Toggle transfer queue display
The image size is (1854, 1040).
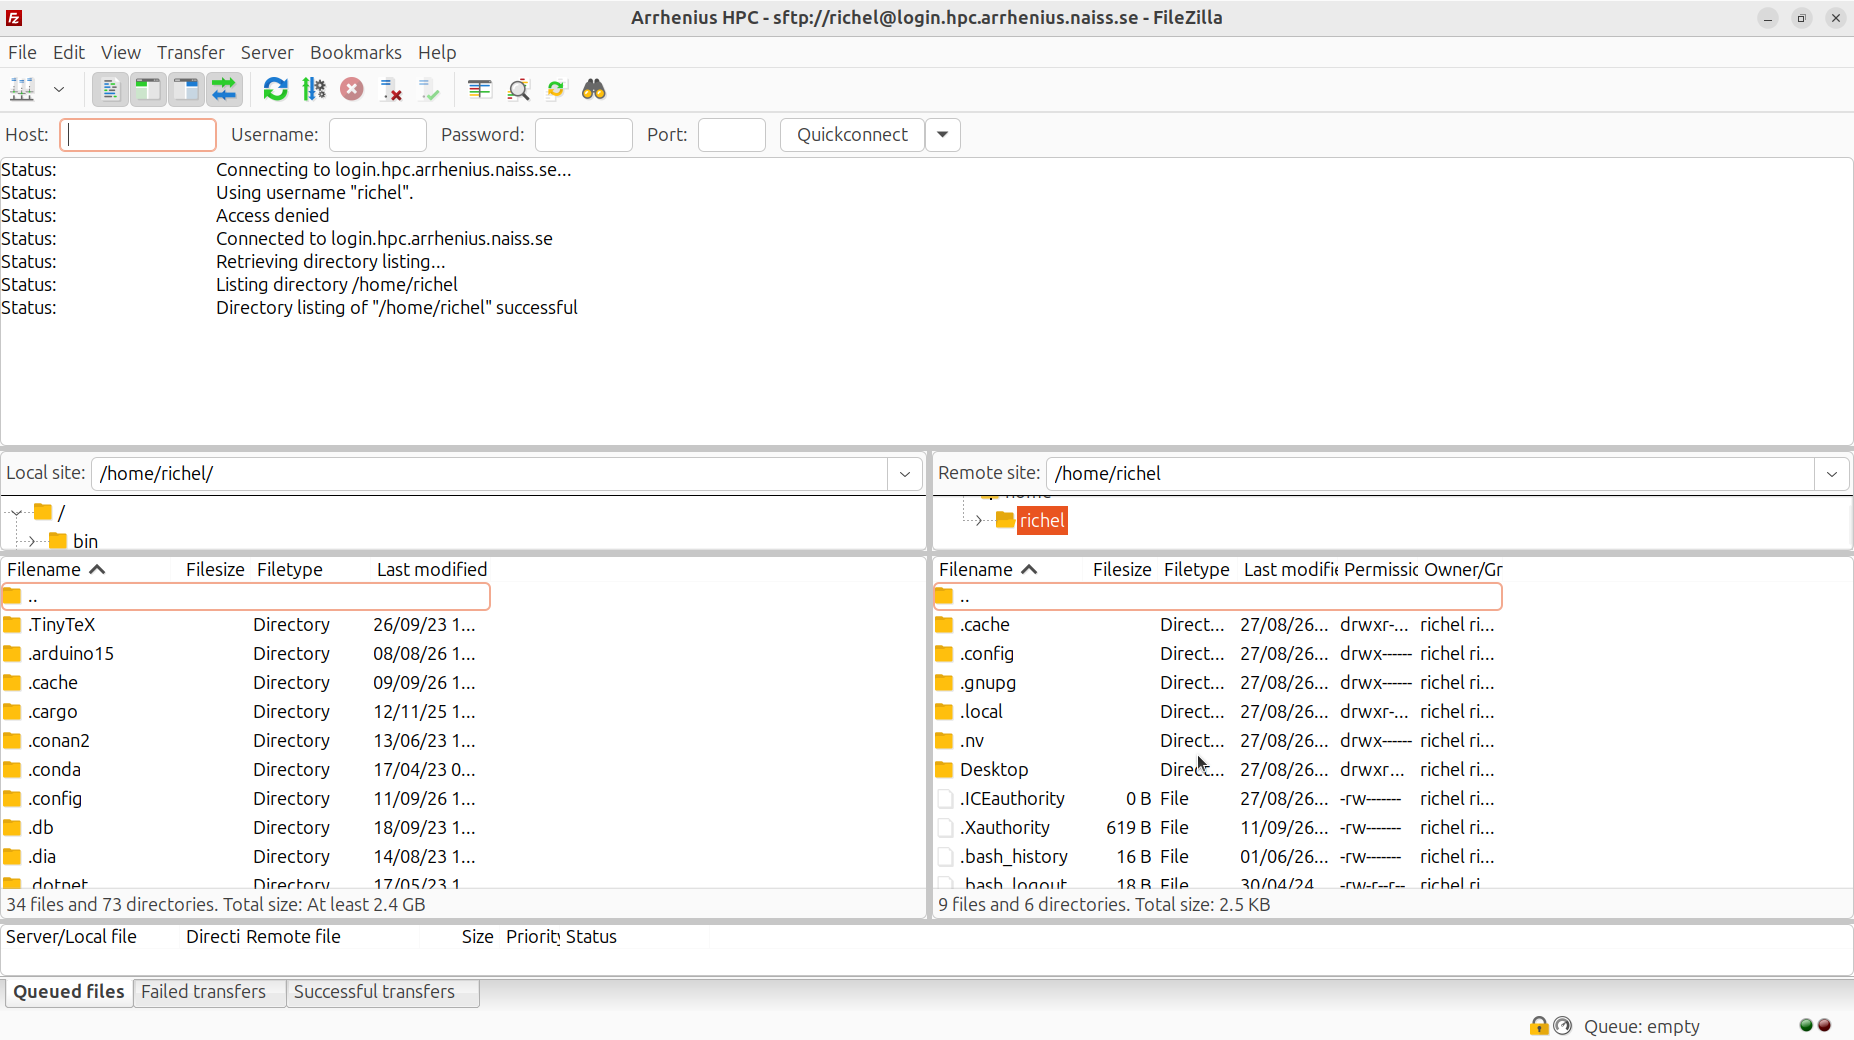click(x=224, y=90)
